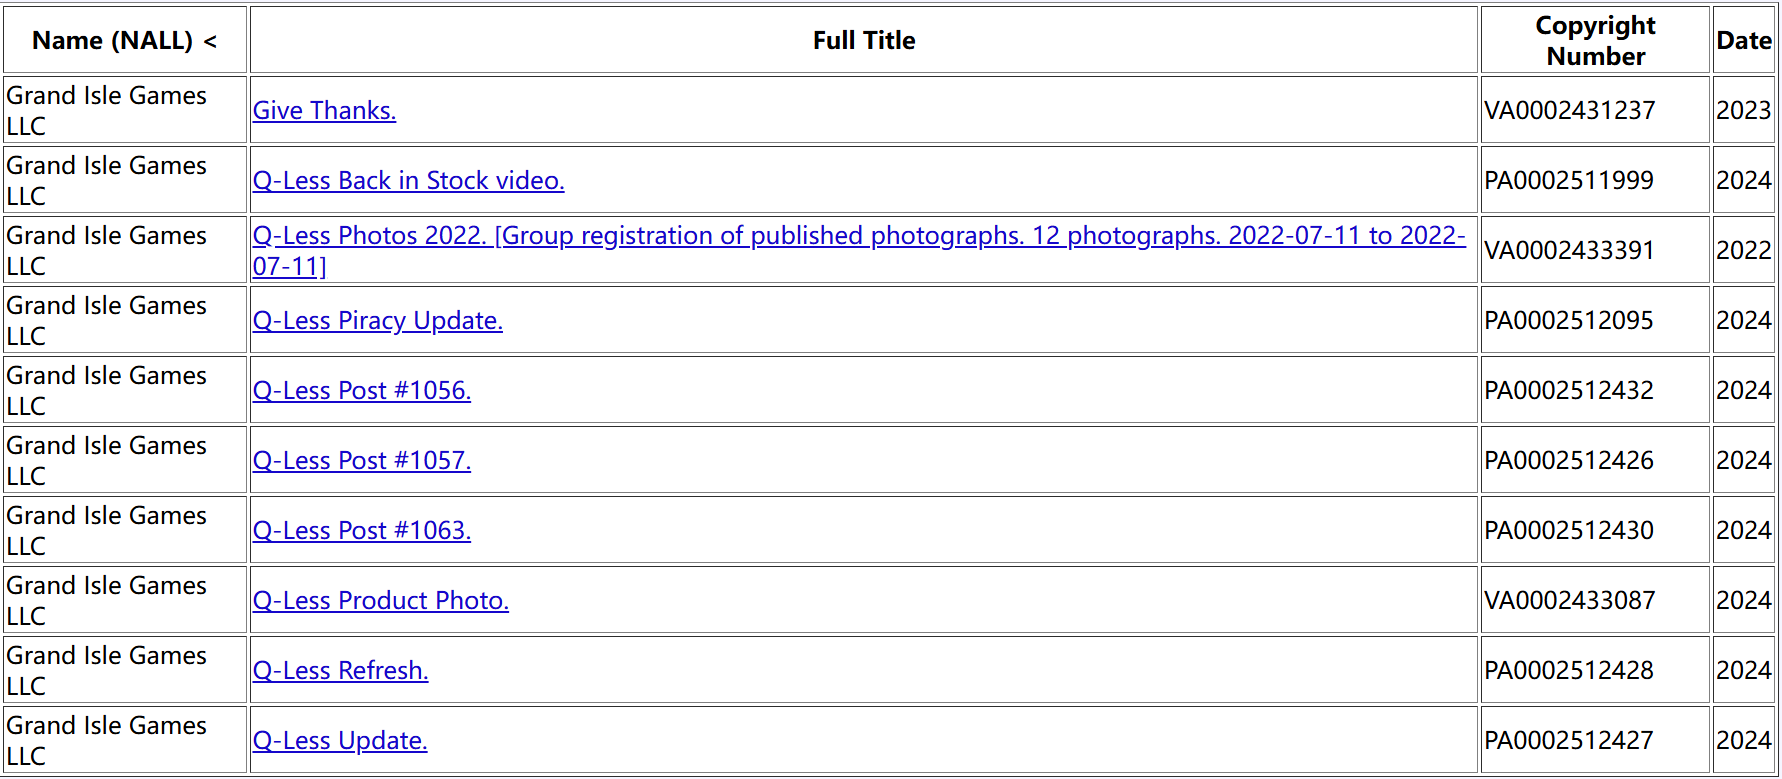Image resolution: width=1782 pixels, height=779 pixels.
Task: Select copyright number VA0002431237 cell
Action: (x=1595, y=110)
